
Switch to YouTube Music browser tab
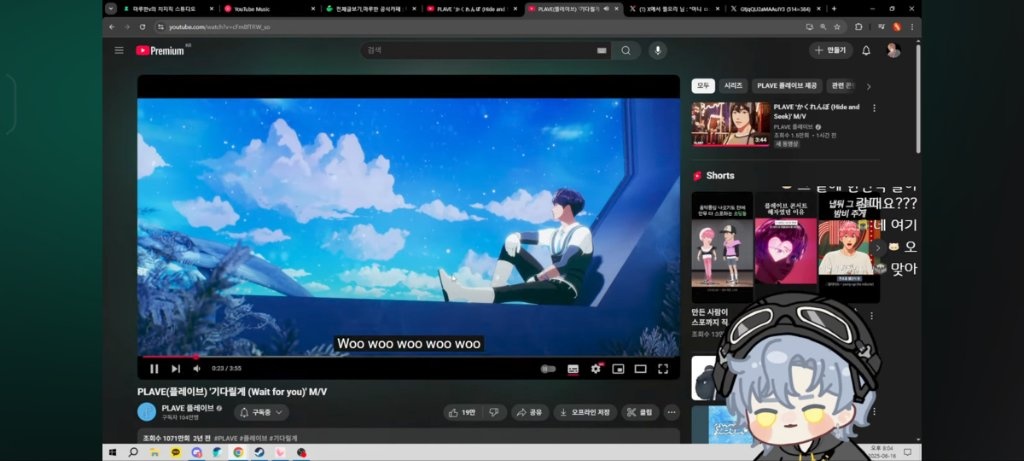(x=268, y=9)
